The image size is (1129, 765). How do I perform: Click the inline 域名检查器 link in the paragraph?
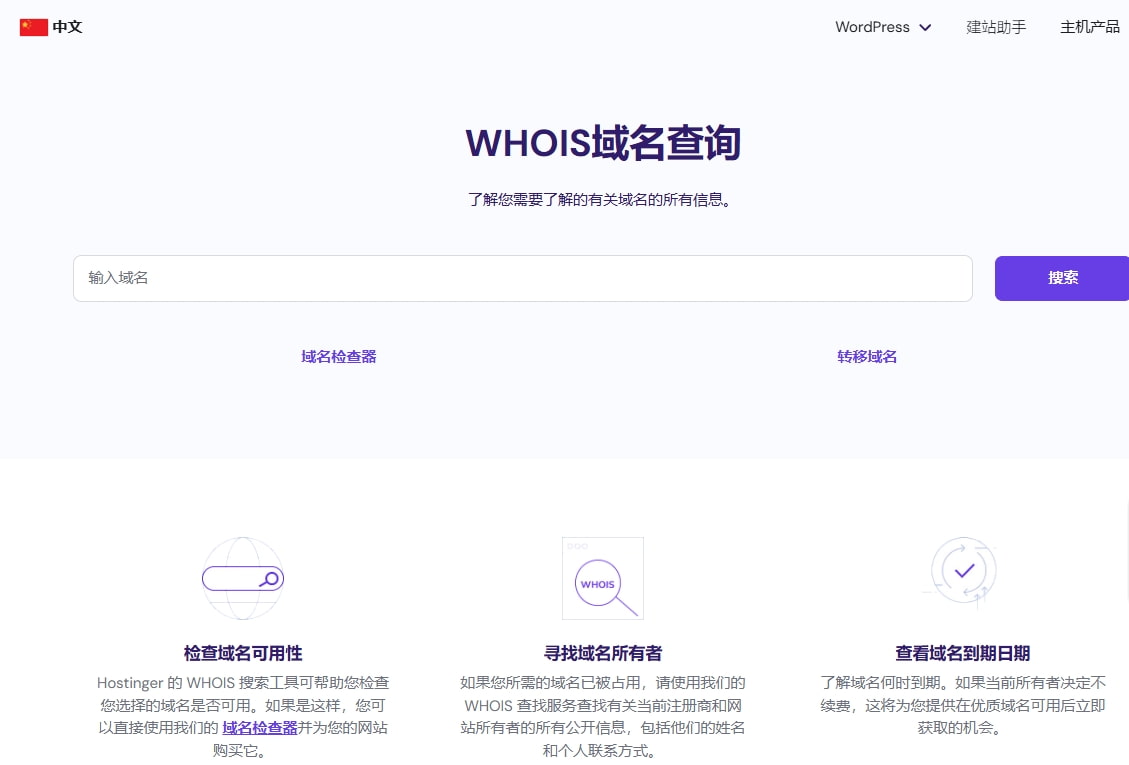(259, 728)
